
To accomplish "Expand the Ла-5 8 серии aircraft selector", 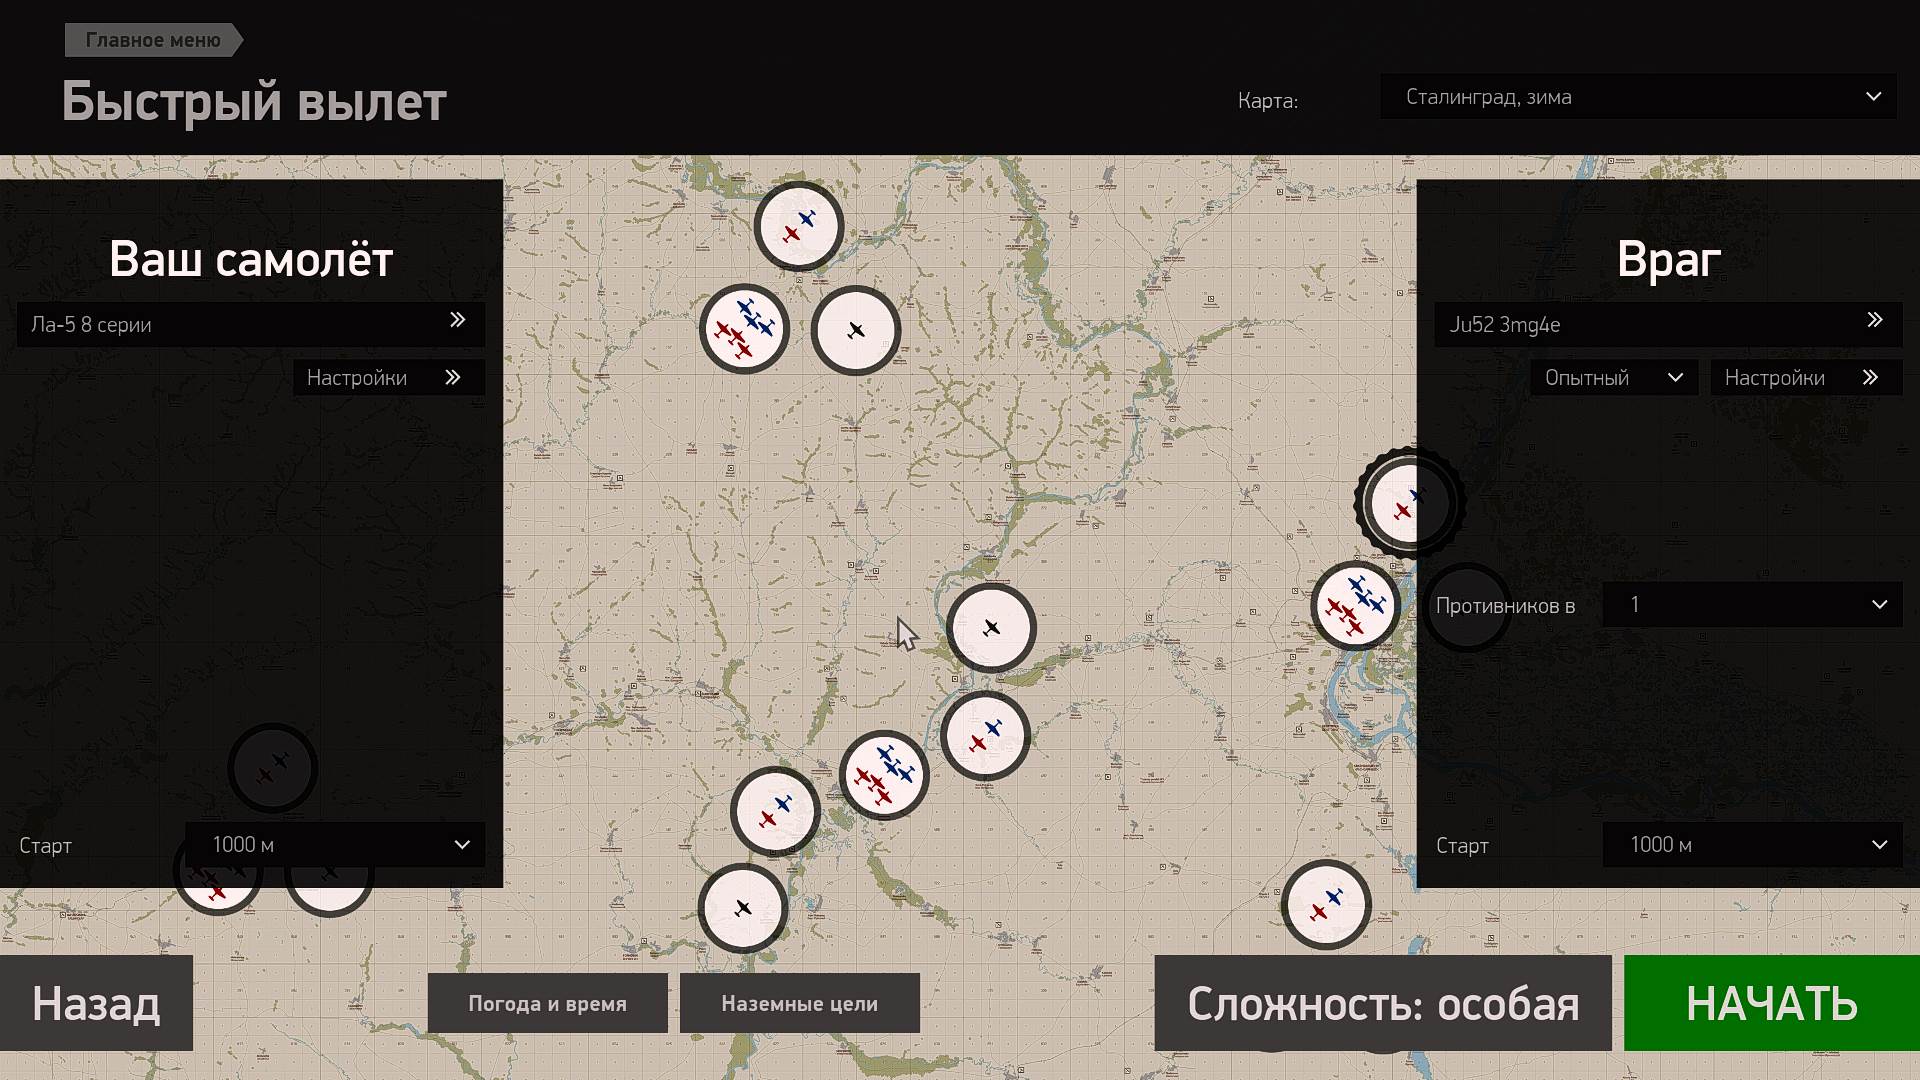I will tap(251, 324).
